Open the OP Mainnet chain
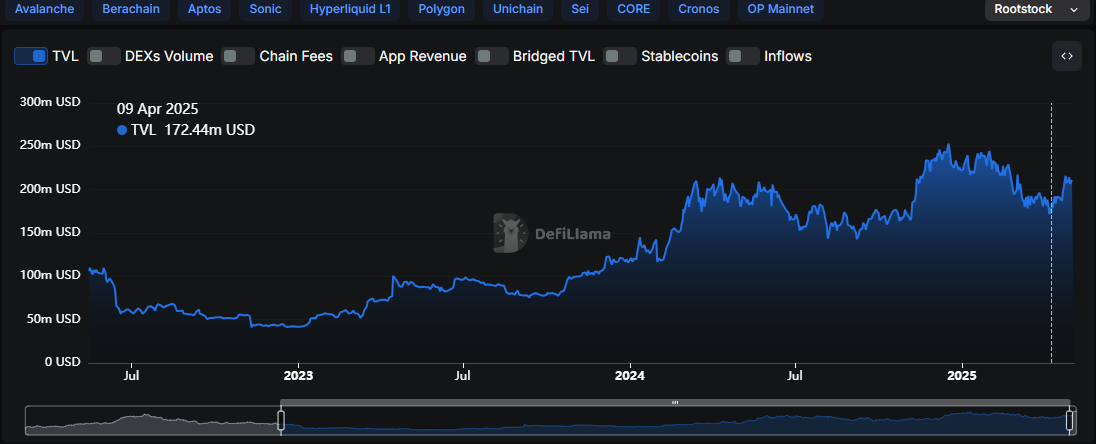Screen dimensions: 1096x444 (x=780, y=10)
